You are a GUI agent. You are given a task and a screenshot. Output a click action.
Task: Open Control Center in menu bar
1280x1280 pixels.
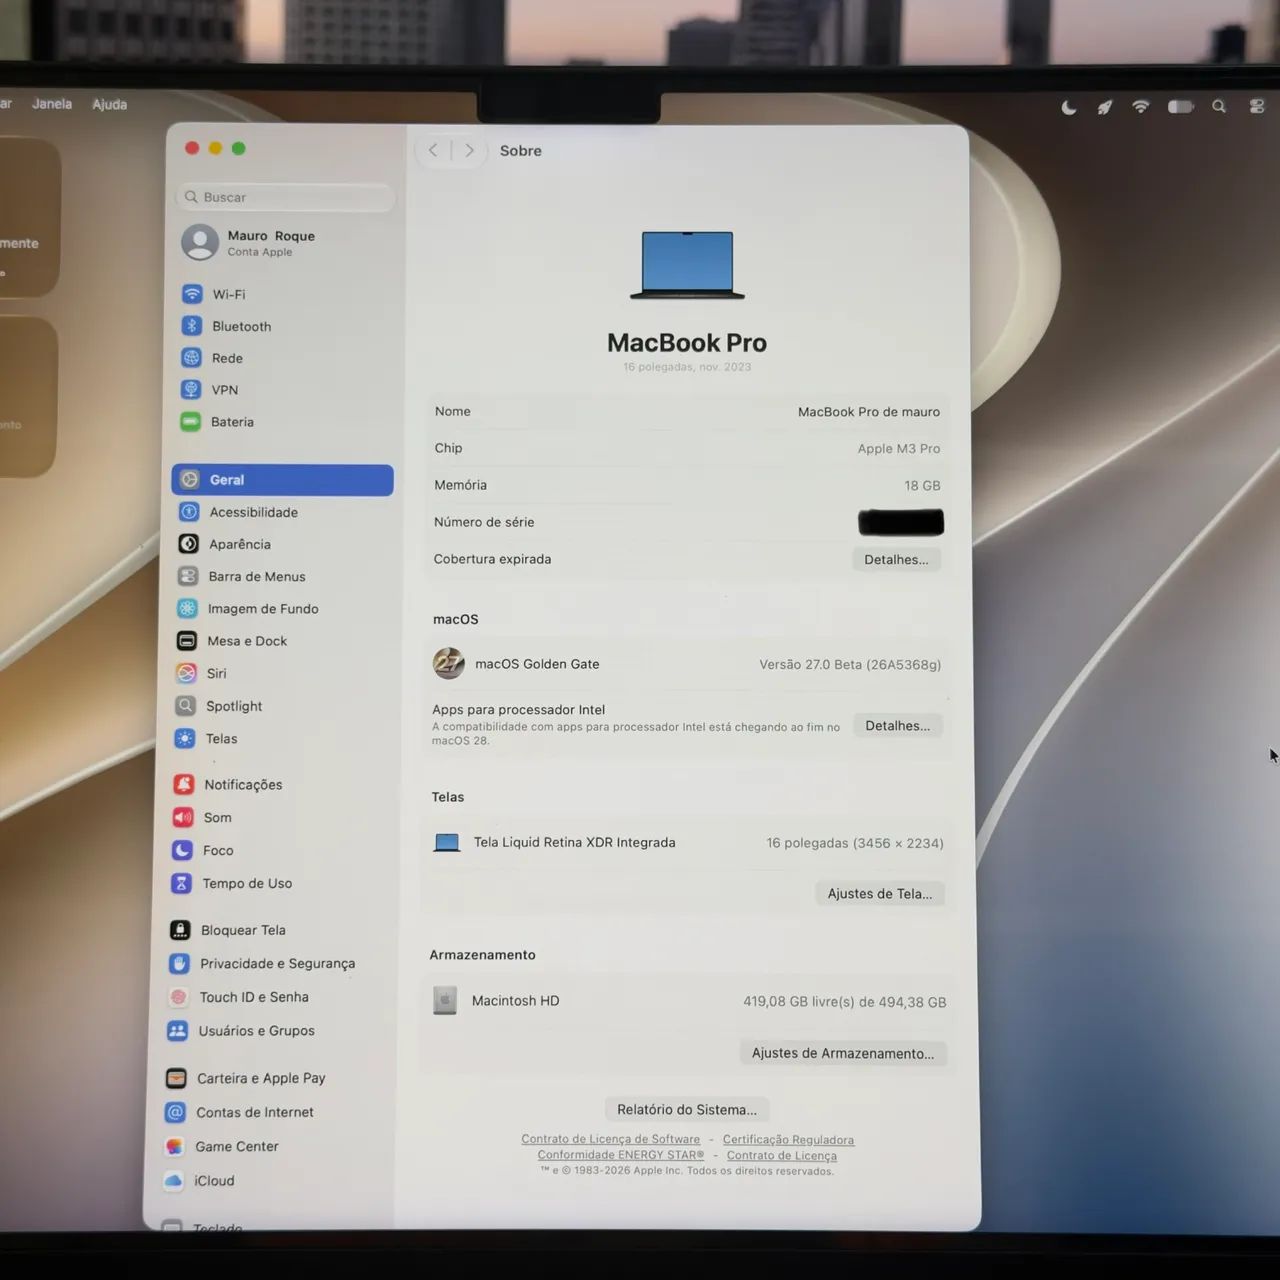point(1257,106)
